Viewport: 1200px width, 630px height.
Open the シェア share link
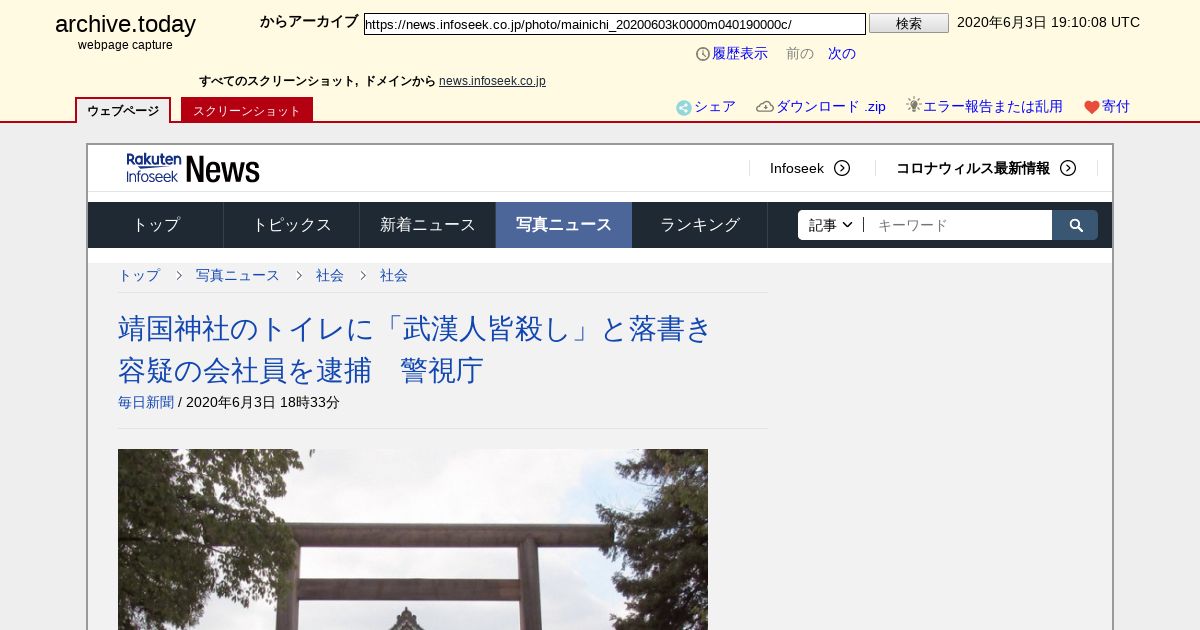tap(715, 107)
